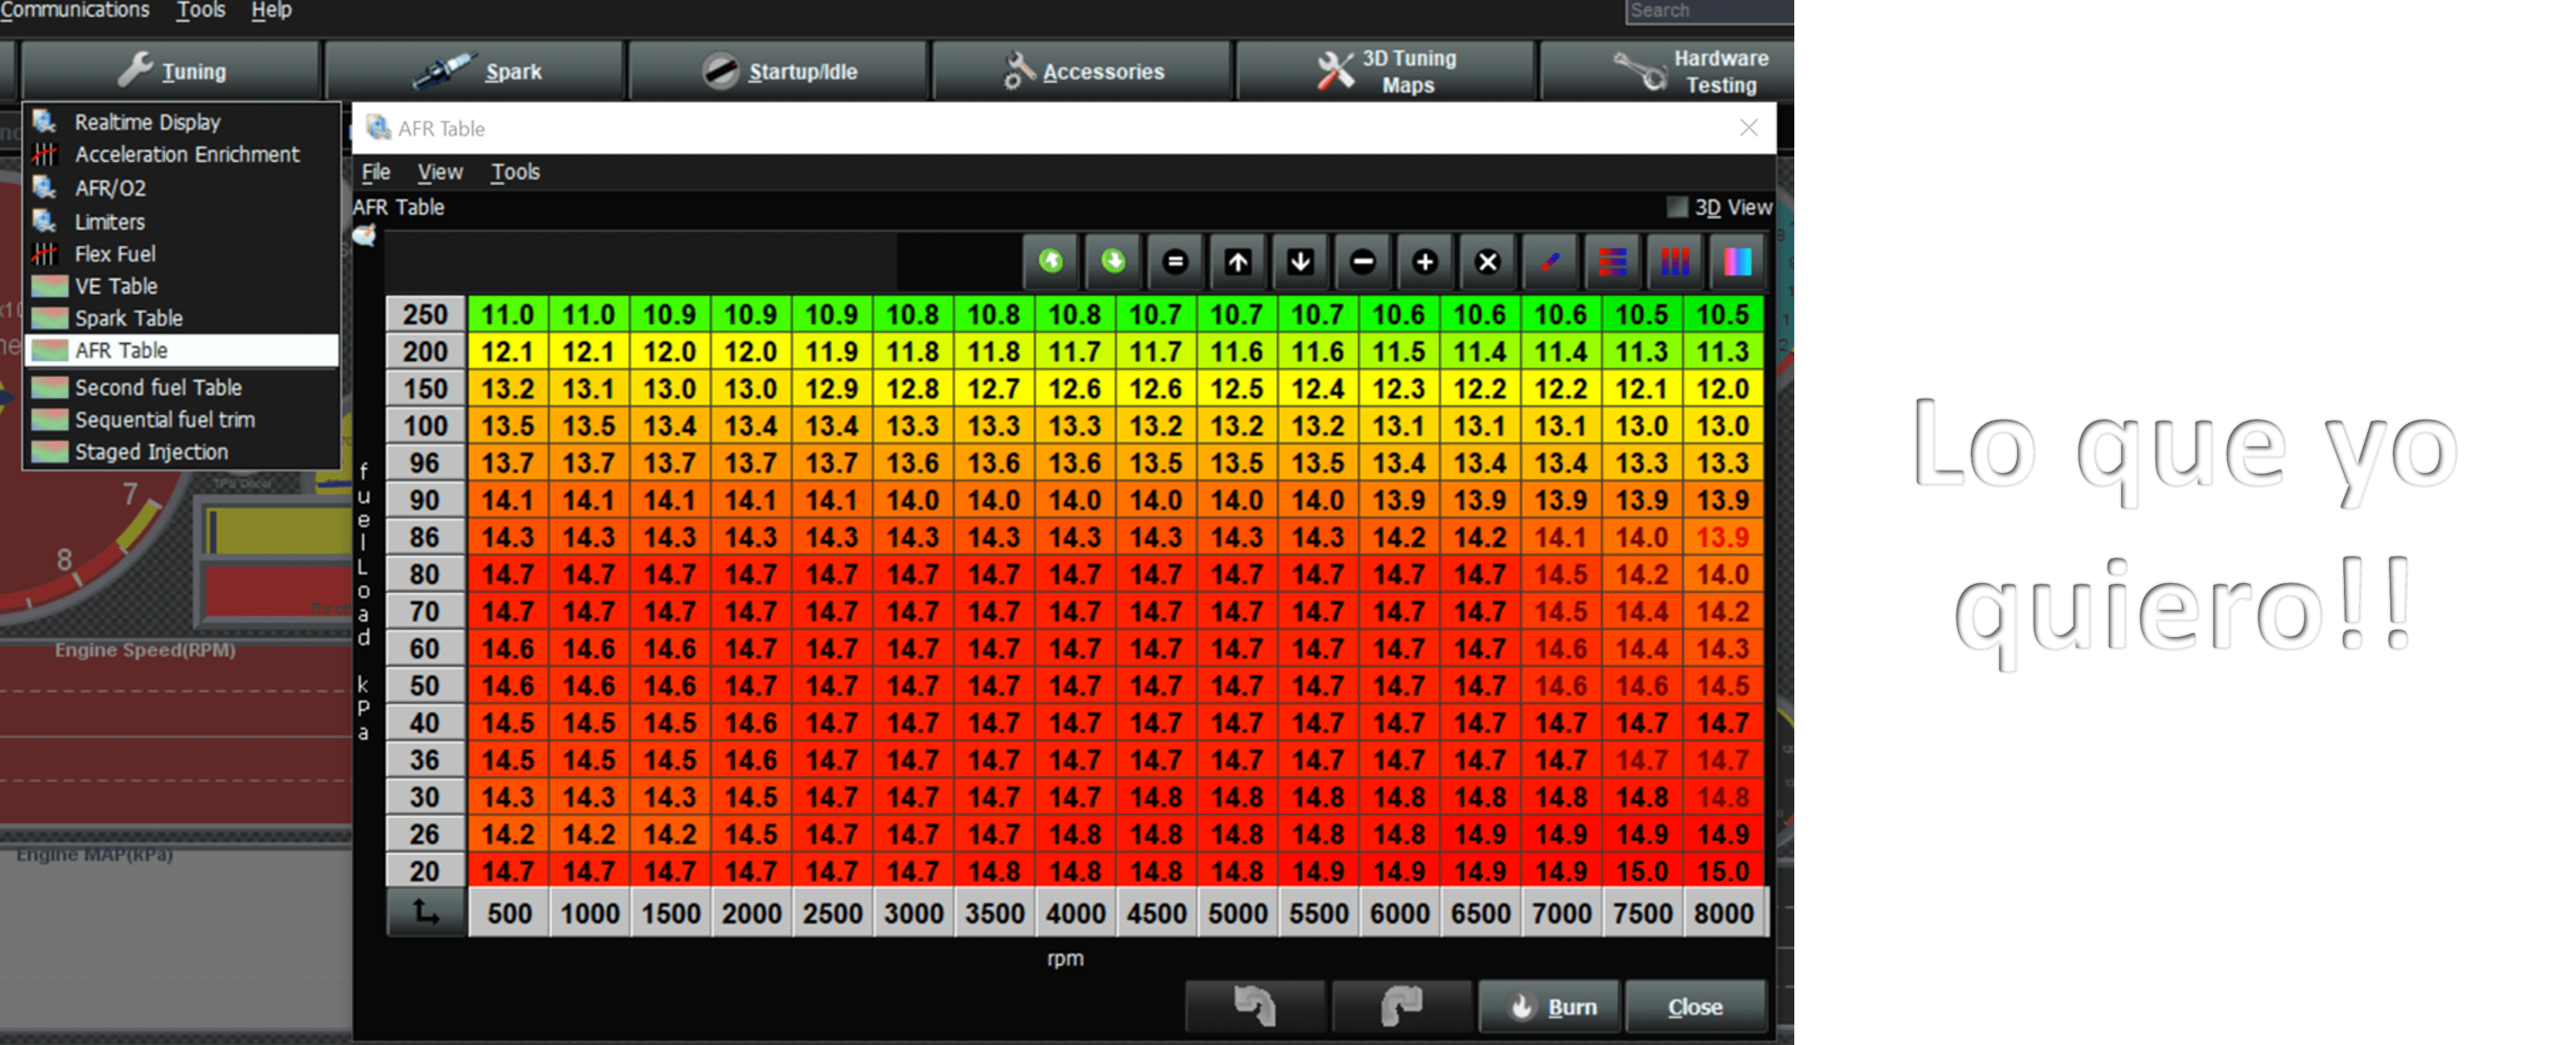
Task: Select the 4000 rpm column header
Action: [1075, 912]
